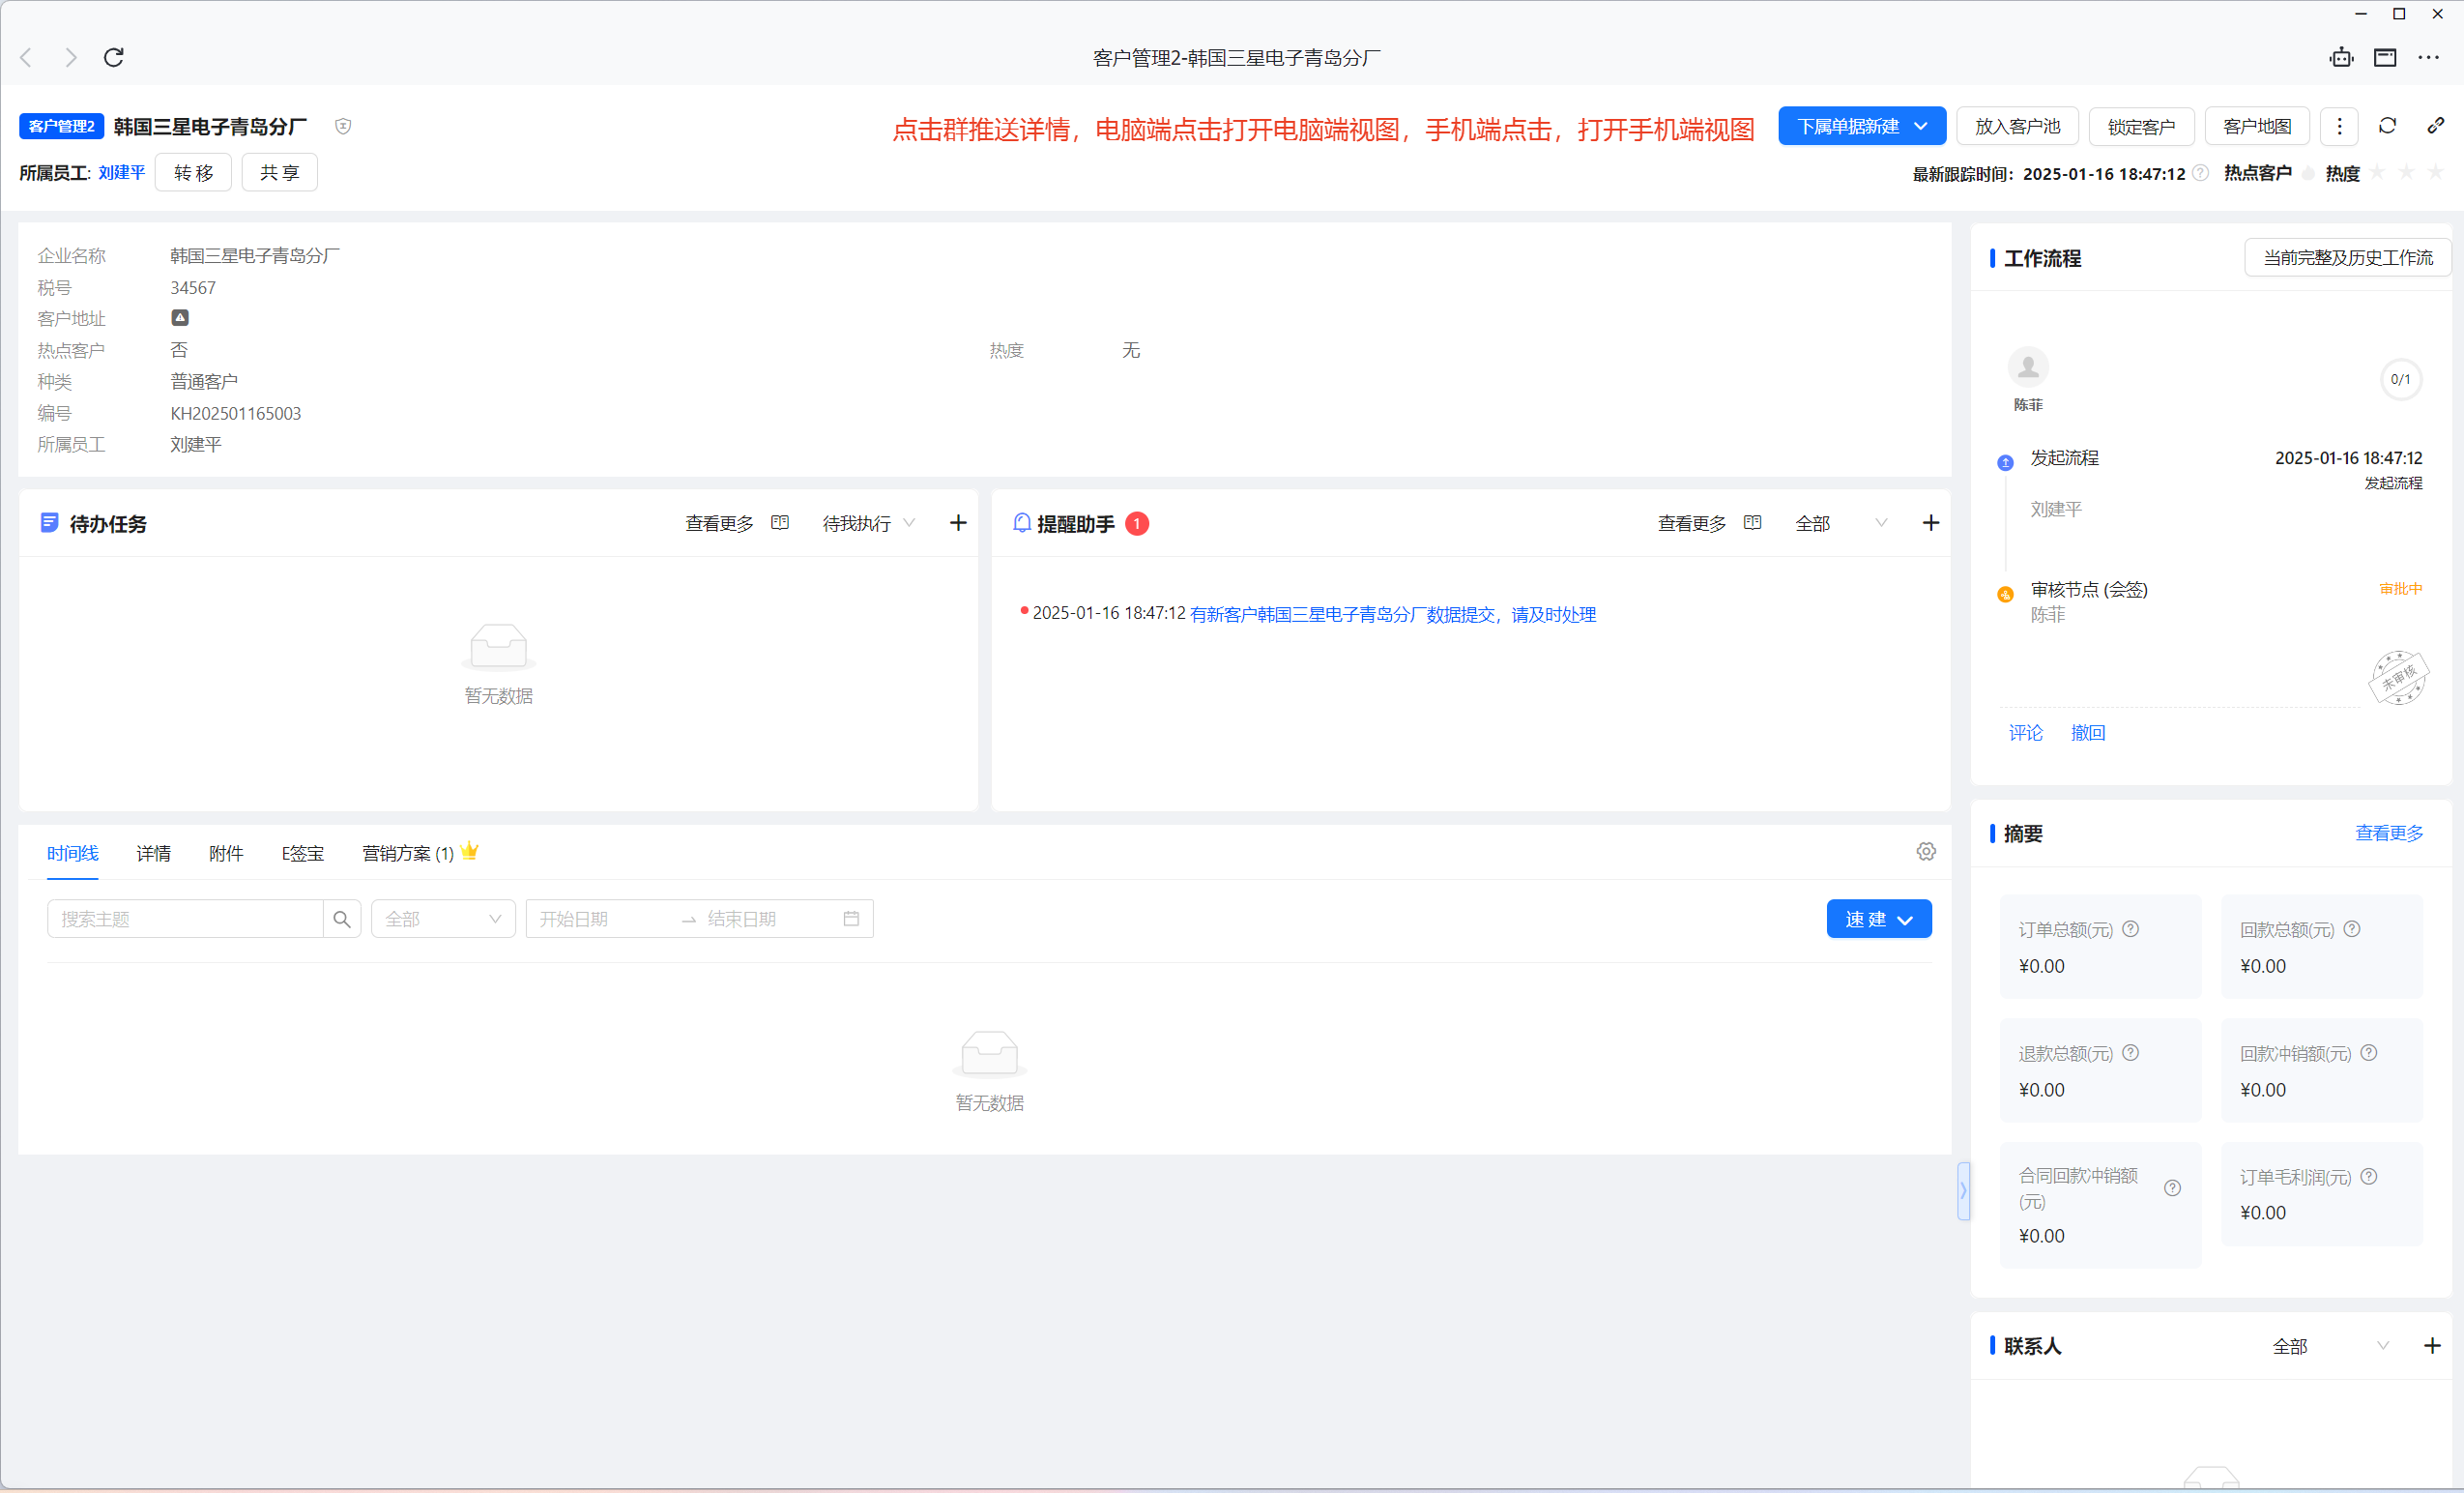Expand the 速建 dropdown button
The height and width of the screenshot is (1493, 2464).
(x=1879, y=919)
